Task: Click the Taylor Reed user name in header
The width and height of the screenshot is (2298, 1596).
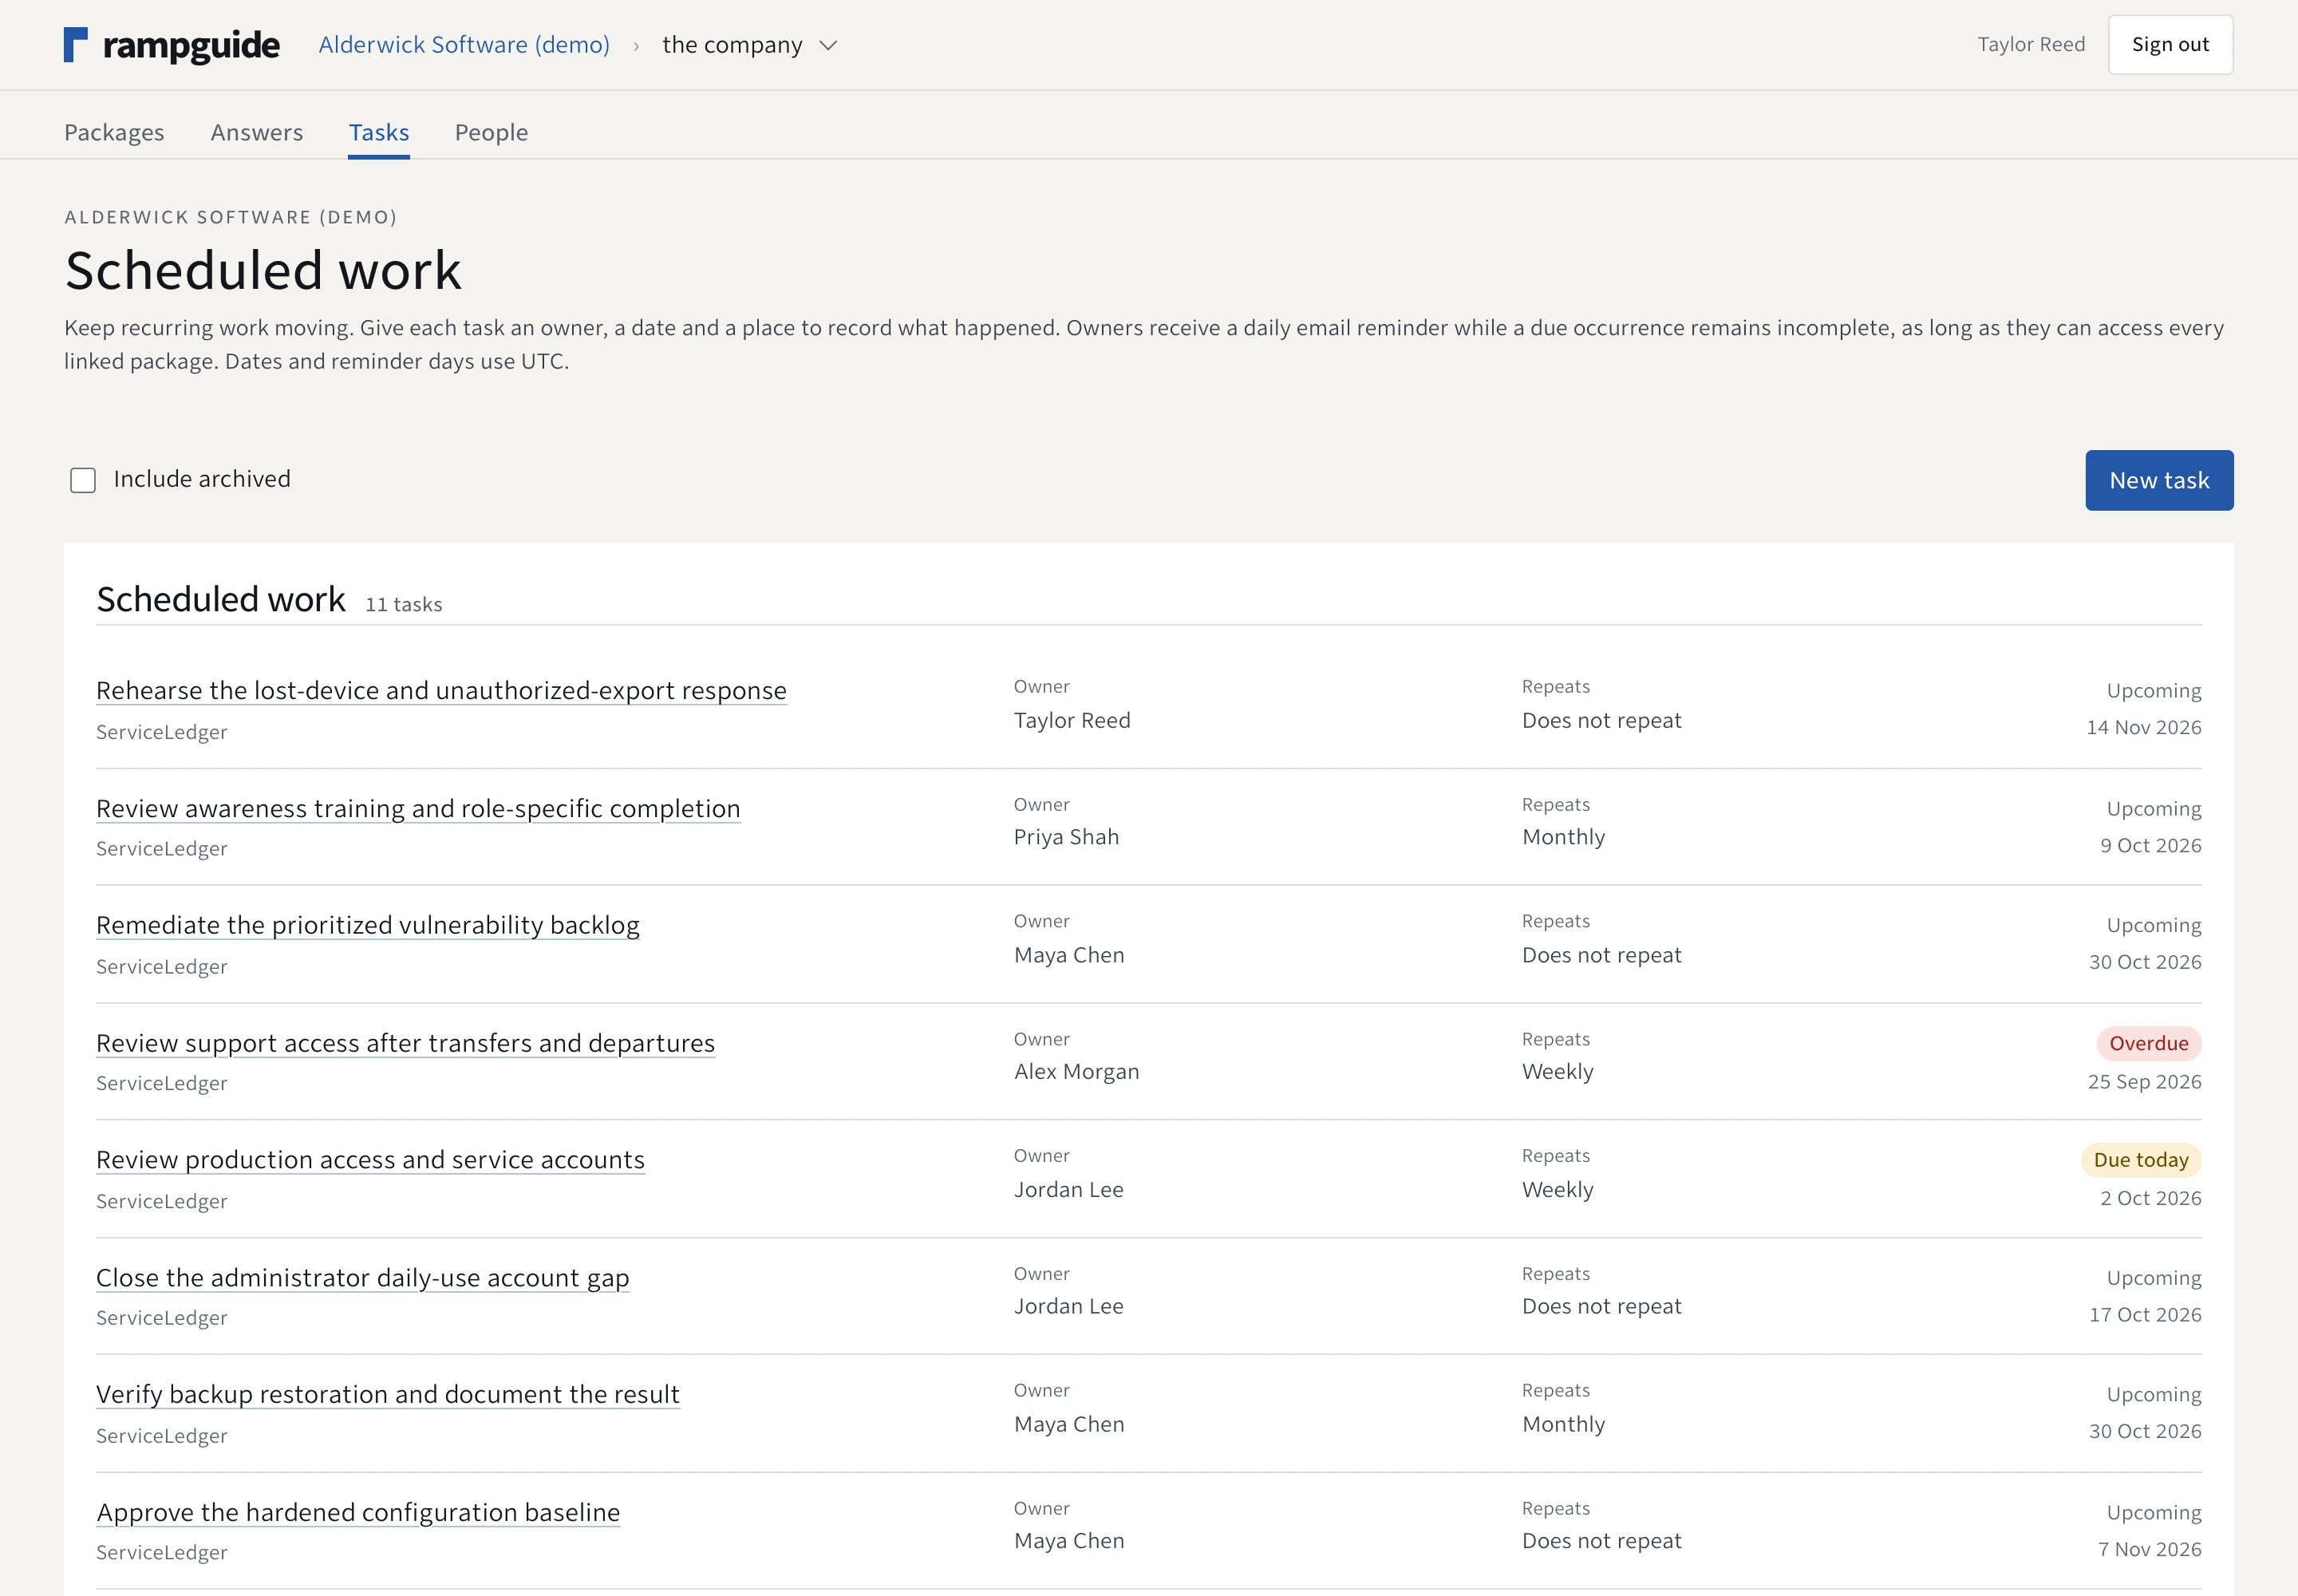Action: pyautogui.click(x=2031, y=44)
